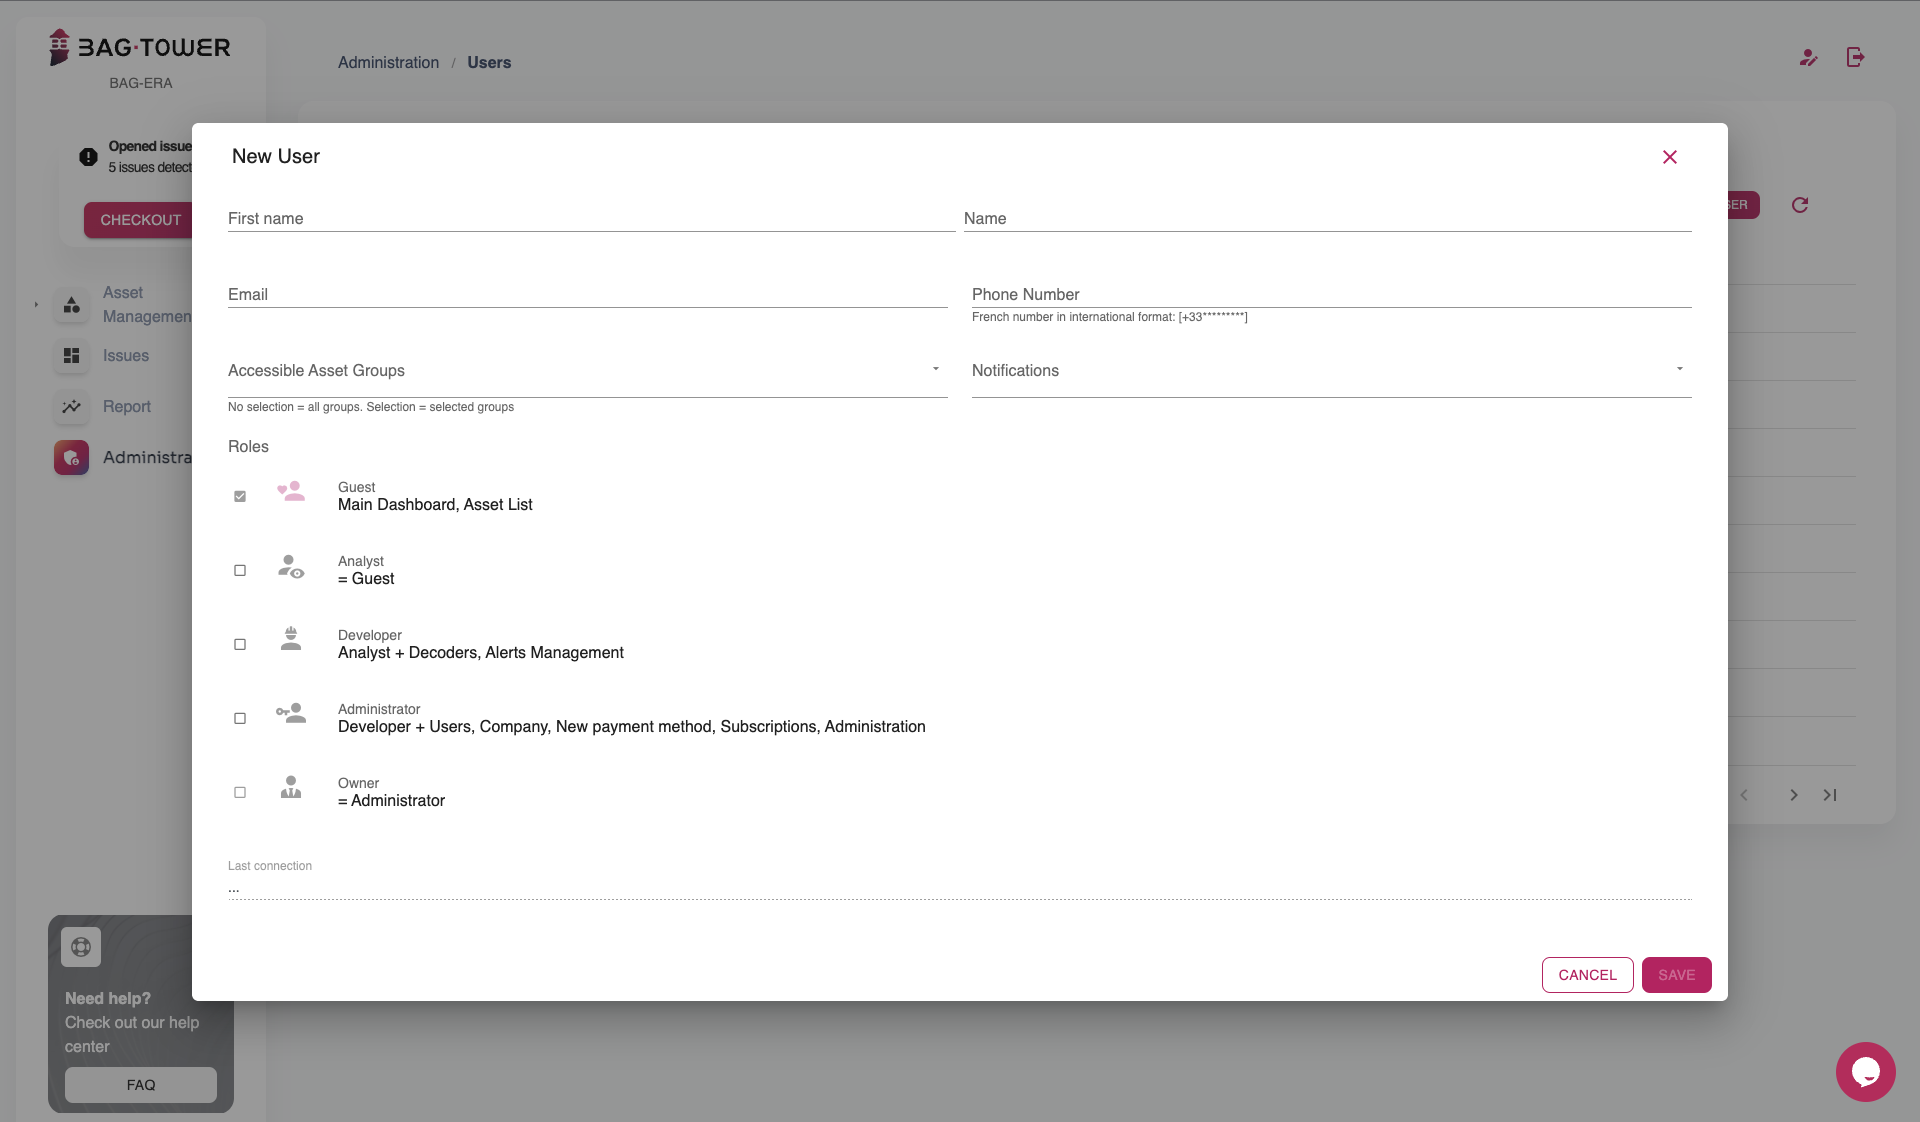This screenshot has width=1920, height=1122.
Task: Click the refresh icon next to CHECKOUT
Action: pos(1798,206)
